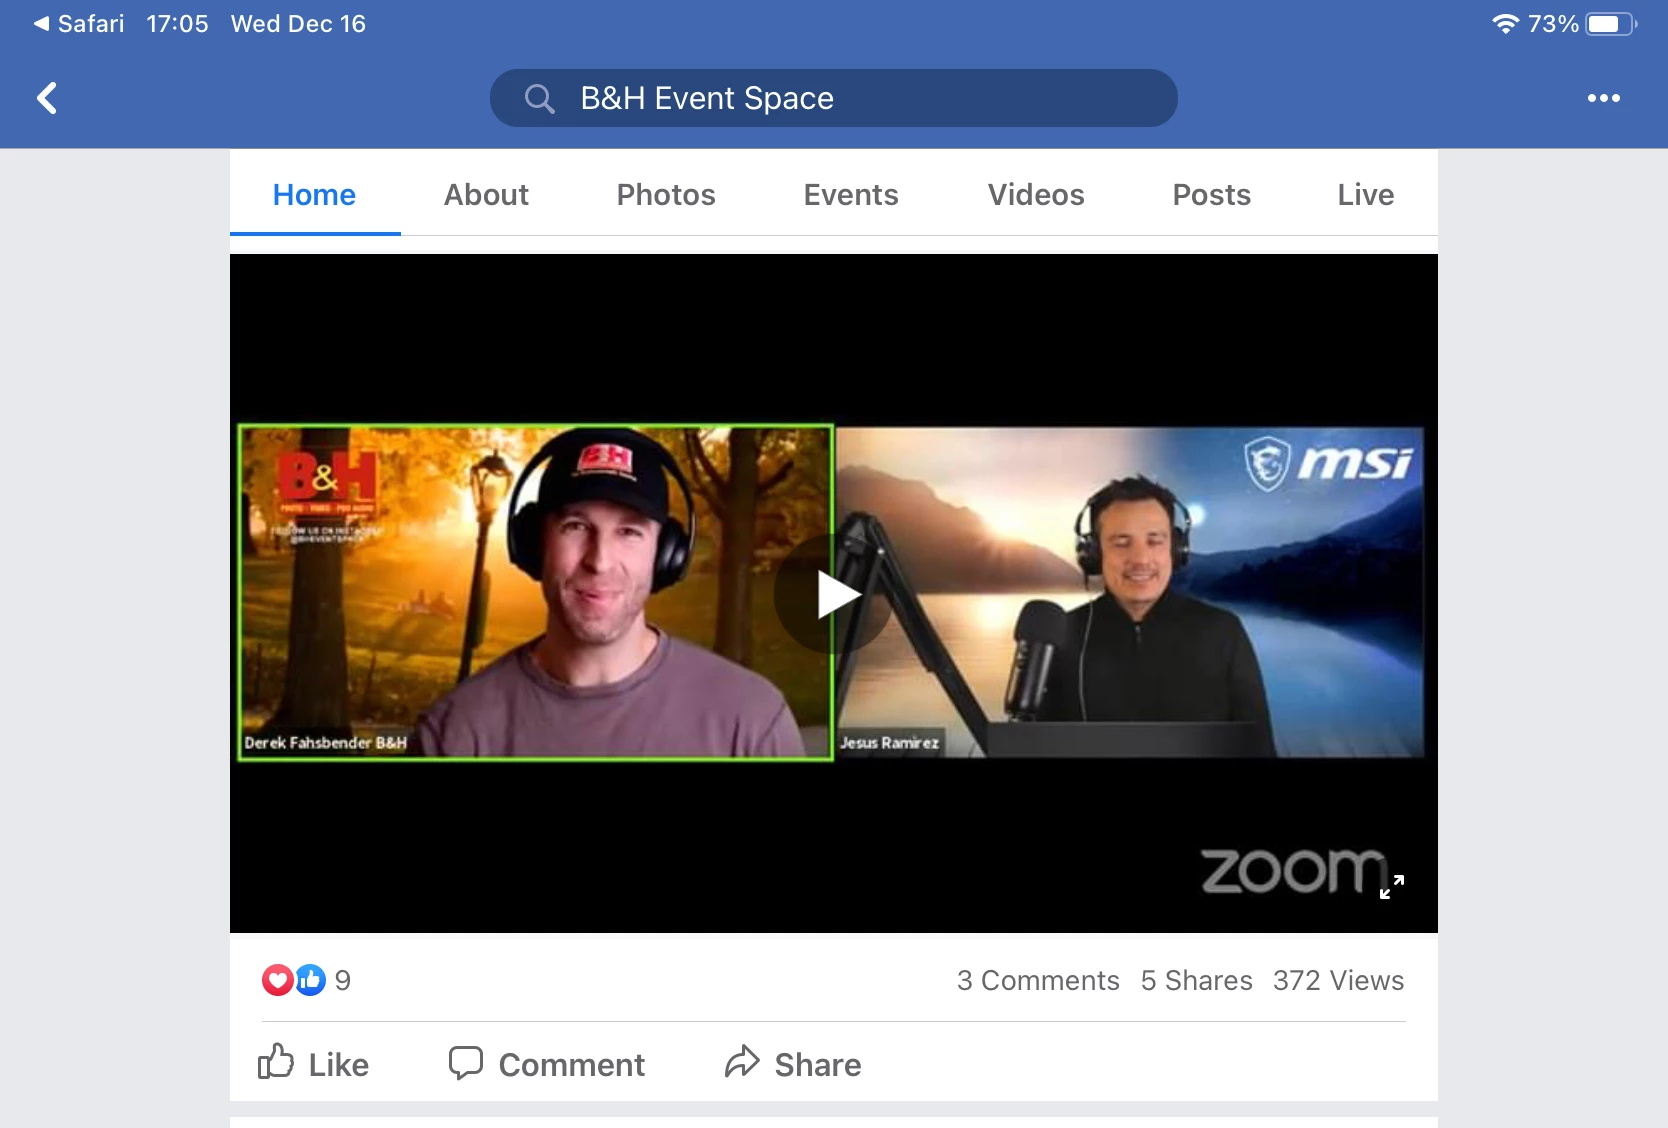
Task: Tap the thumbs-up icon next to Like
Action: click(276, 1062)
